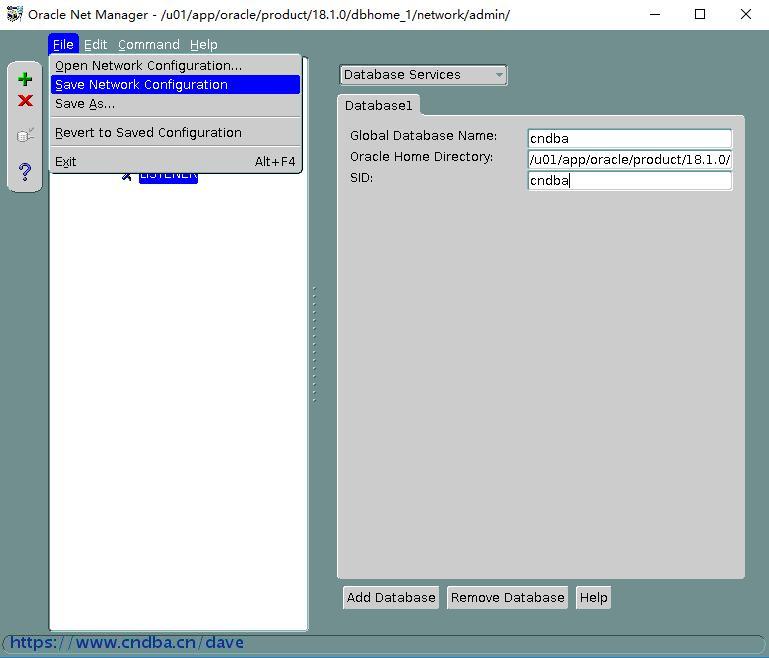Minimize the Oracle Net Manager window
This screenshot has height=658, width=769.
pyautogui.click(x=655, y=14)
